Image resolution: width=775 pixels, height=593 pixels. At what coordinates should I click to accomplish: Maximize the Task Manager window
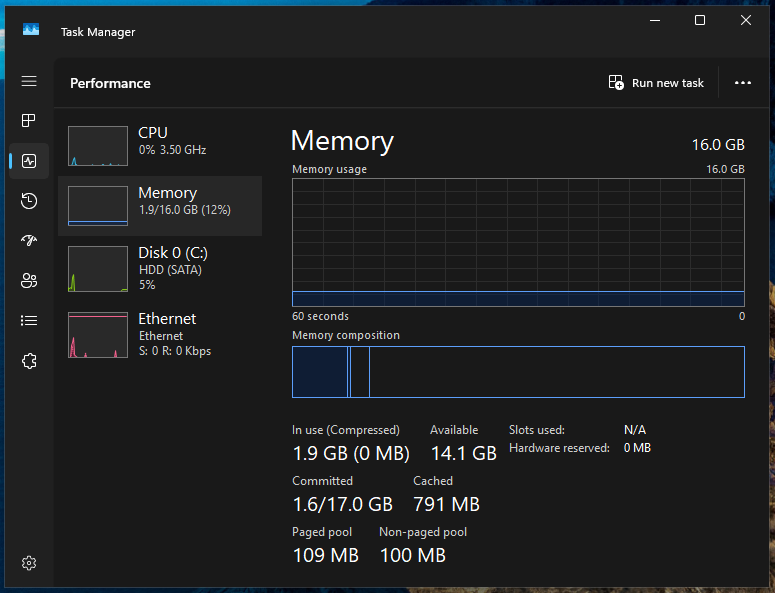pyautogui.click(x=700, y=20)
